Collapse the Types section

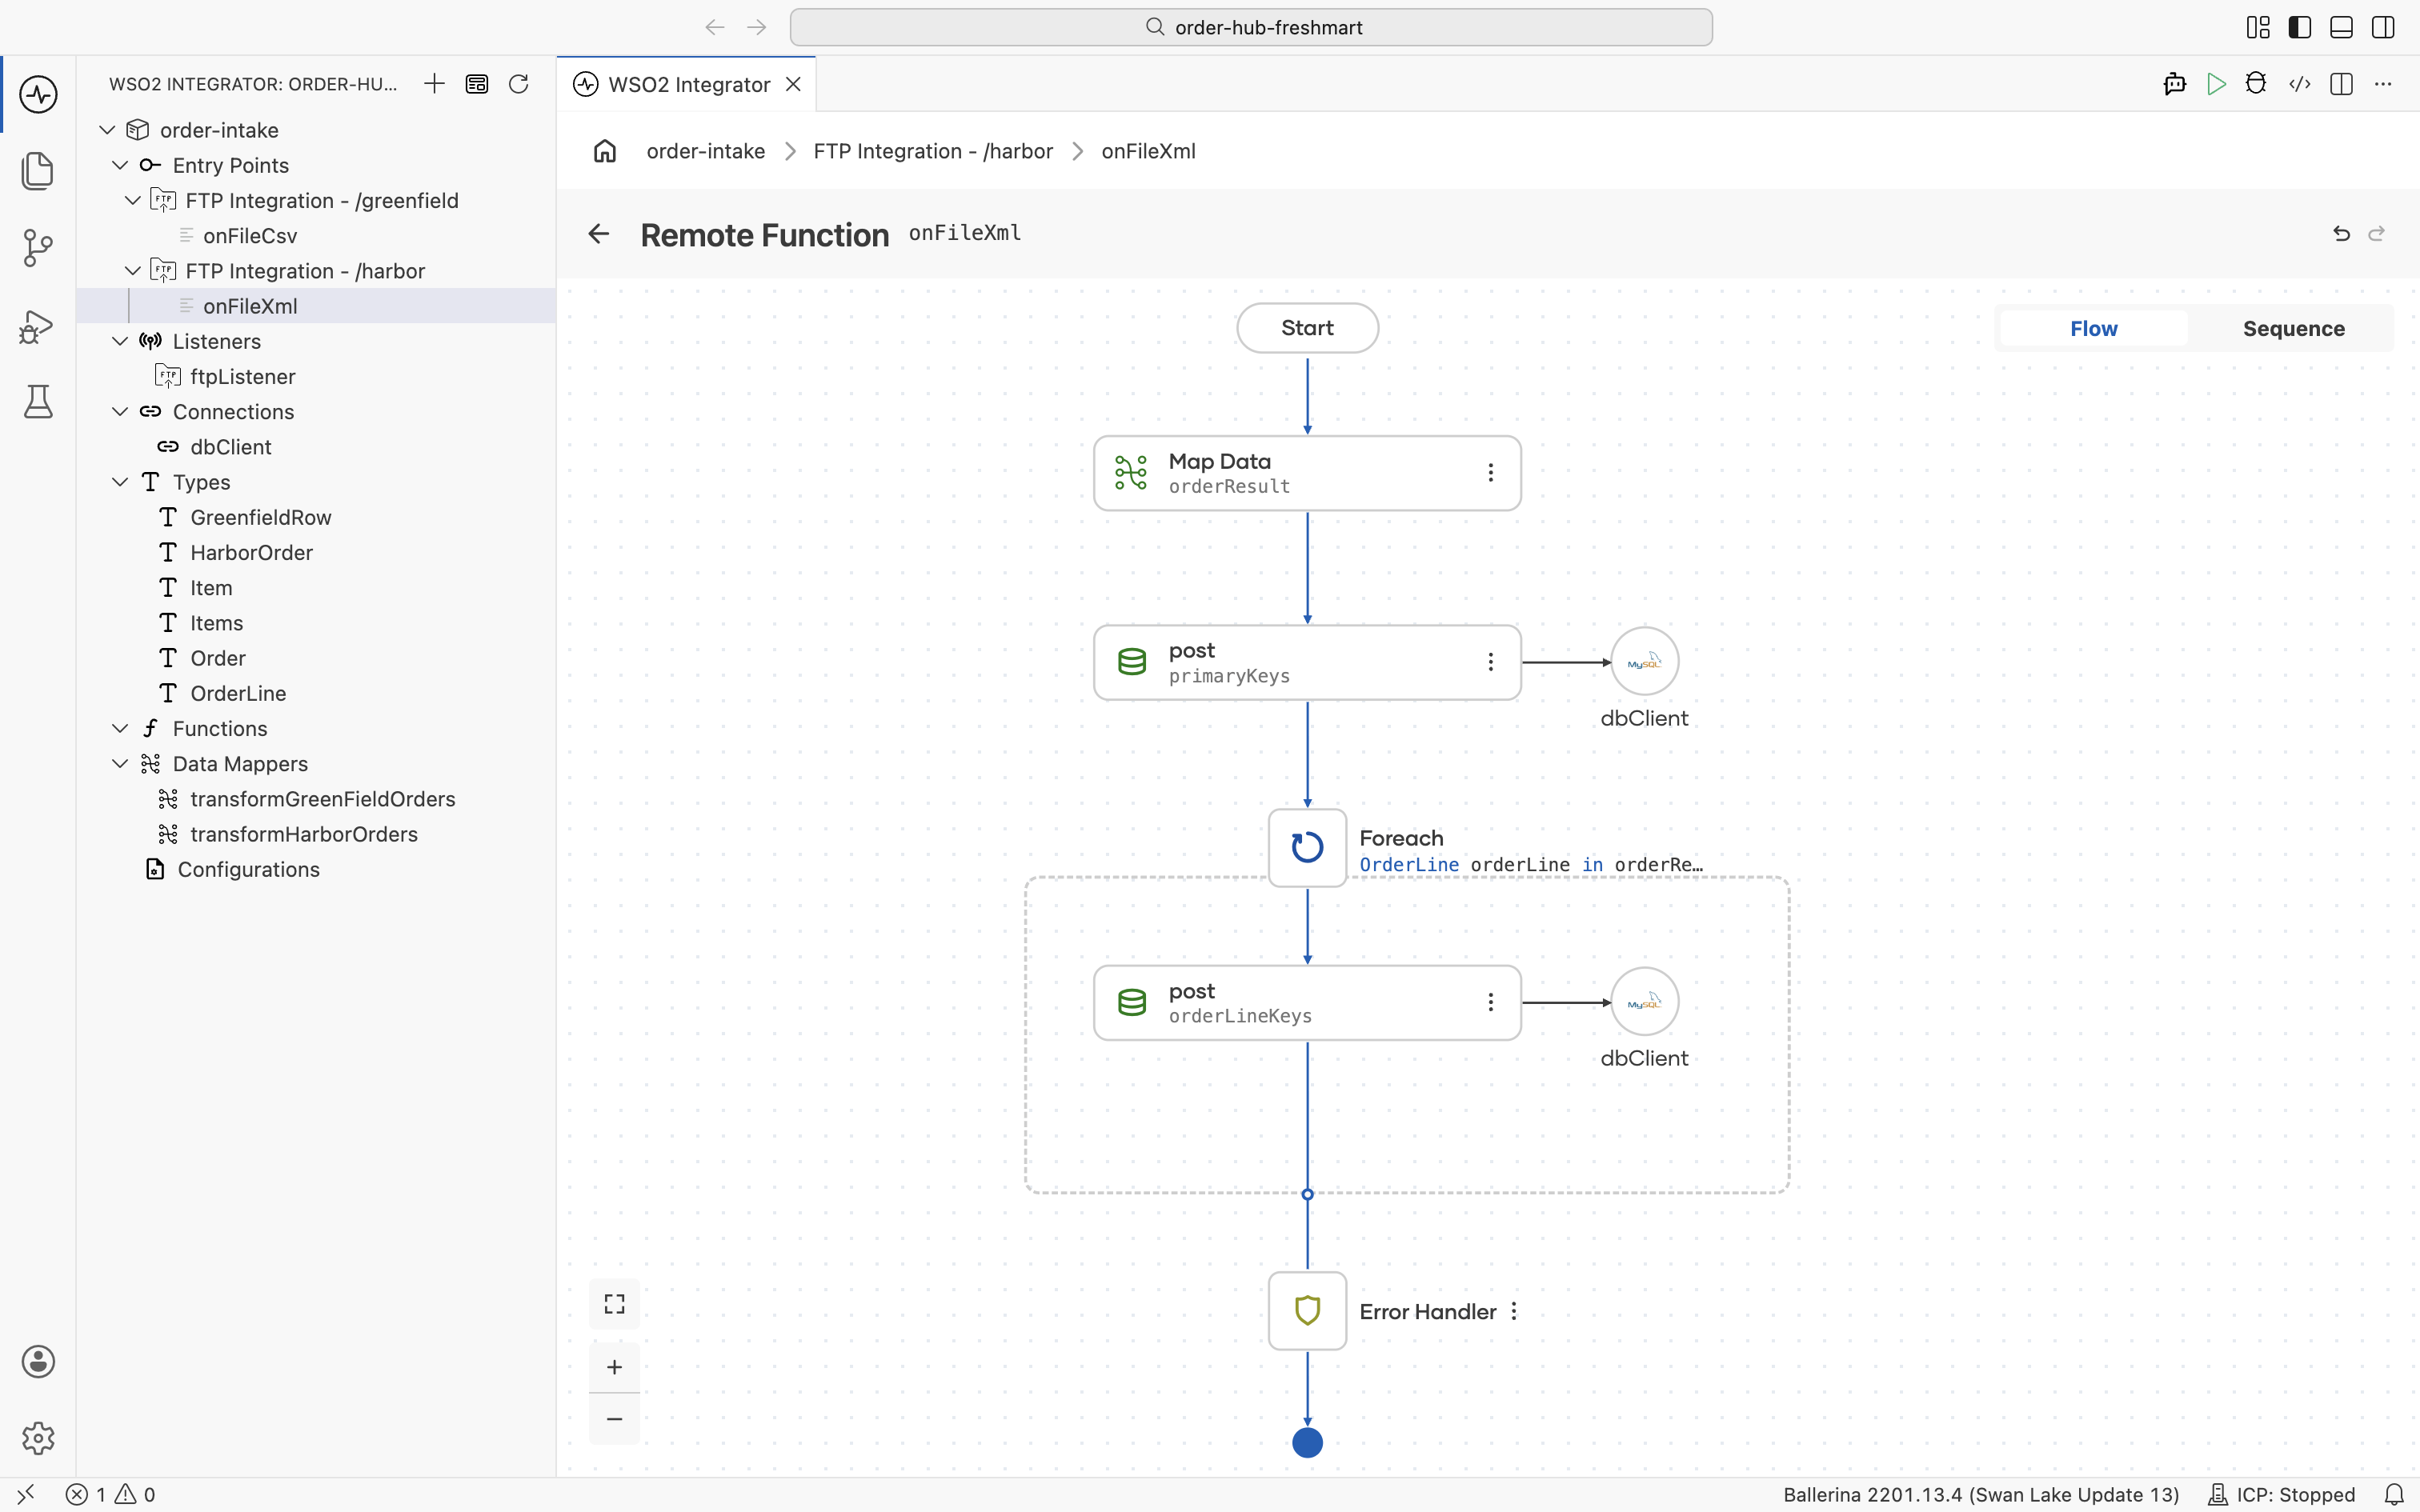pos(120,482)
